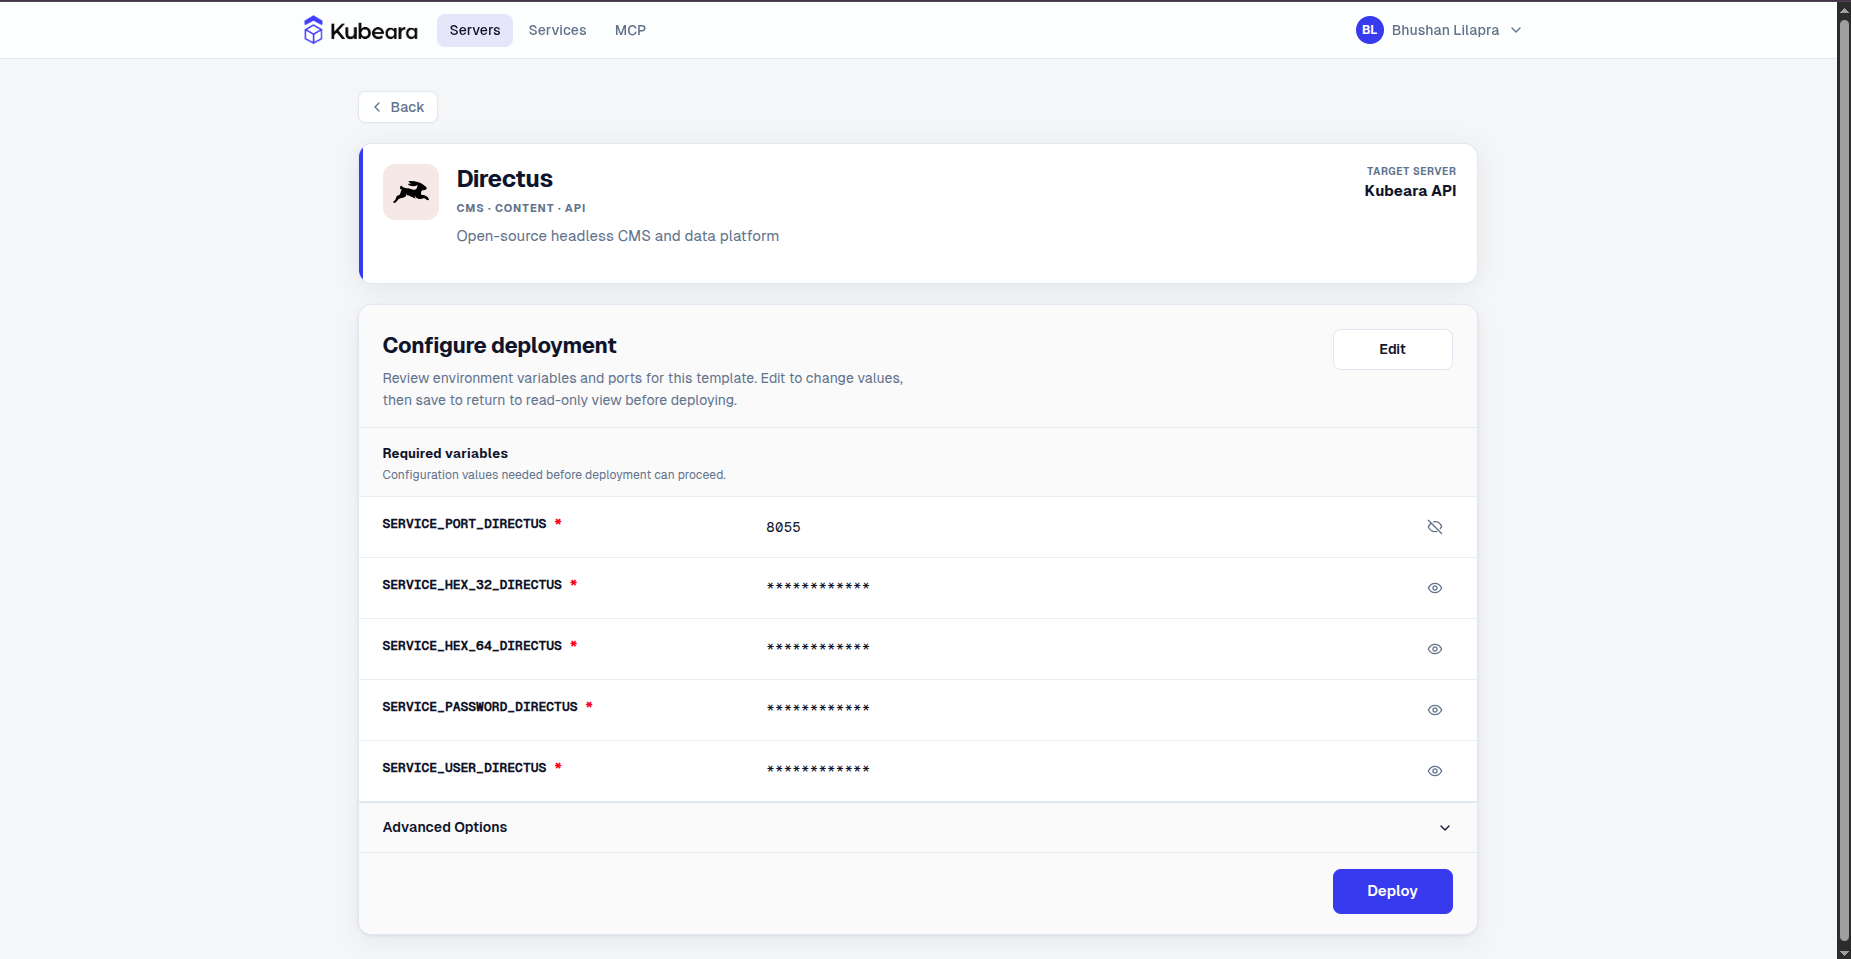Click the Directus title heading
Screen dimensions: 1851x959
tap(504, 179)
